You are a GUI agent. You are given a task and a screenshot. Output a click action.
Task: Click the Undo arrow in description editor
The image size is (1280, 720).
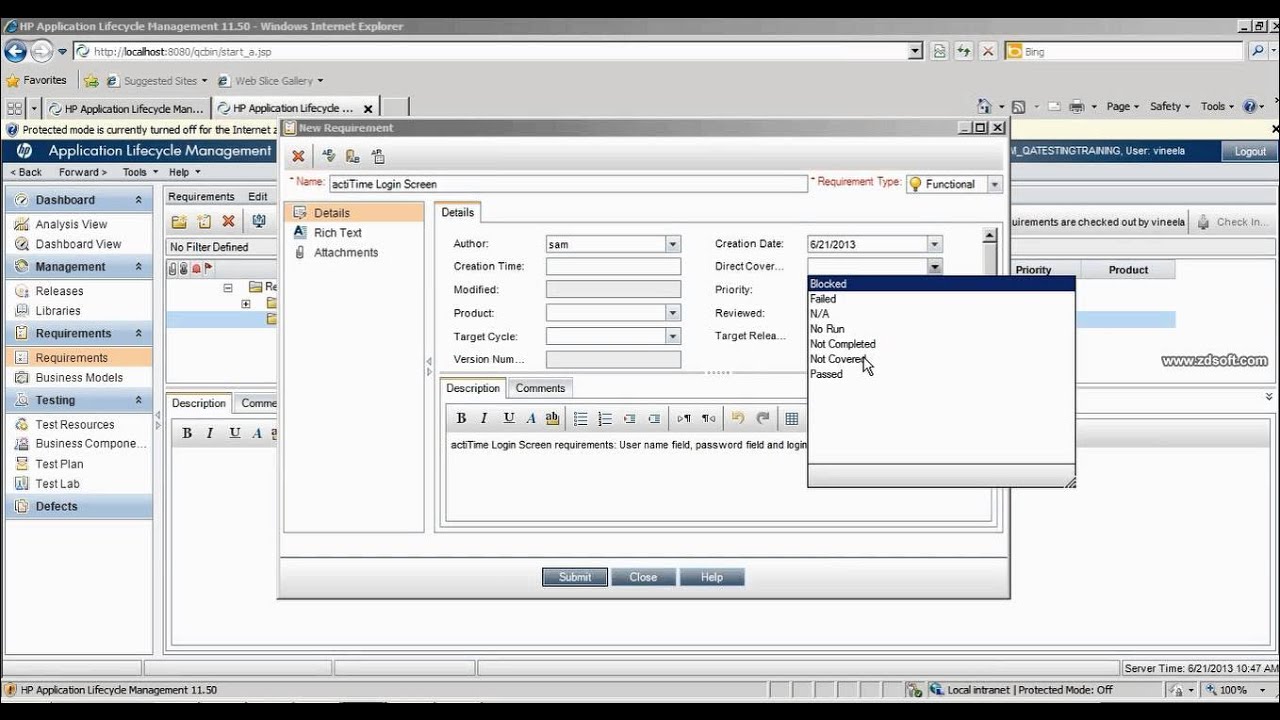[738, 418]
